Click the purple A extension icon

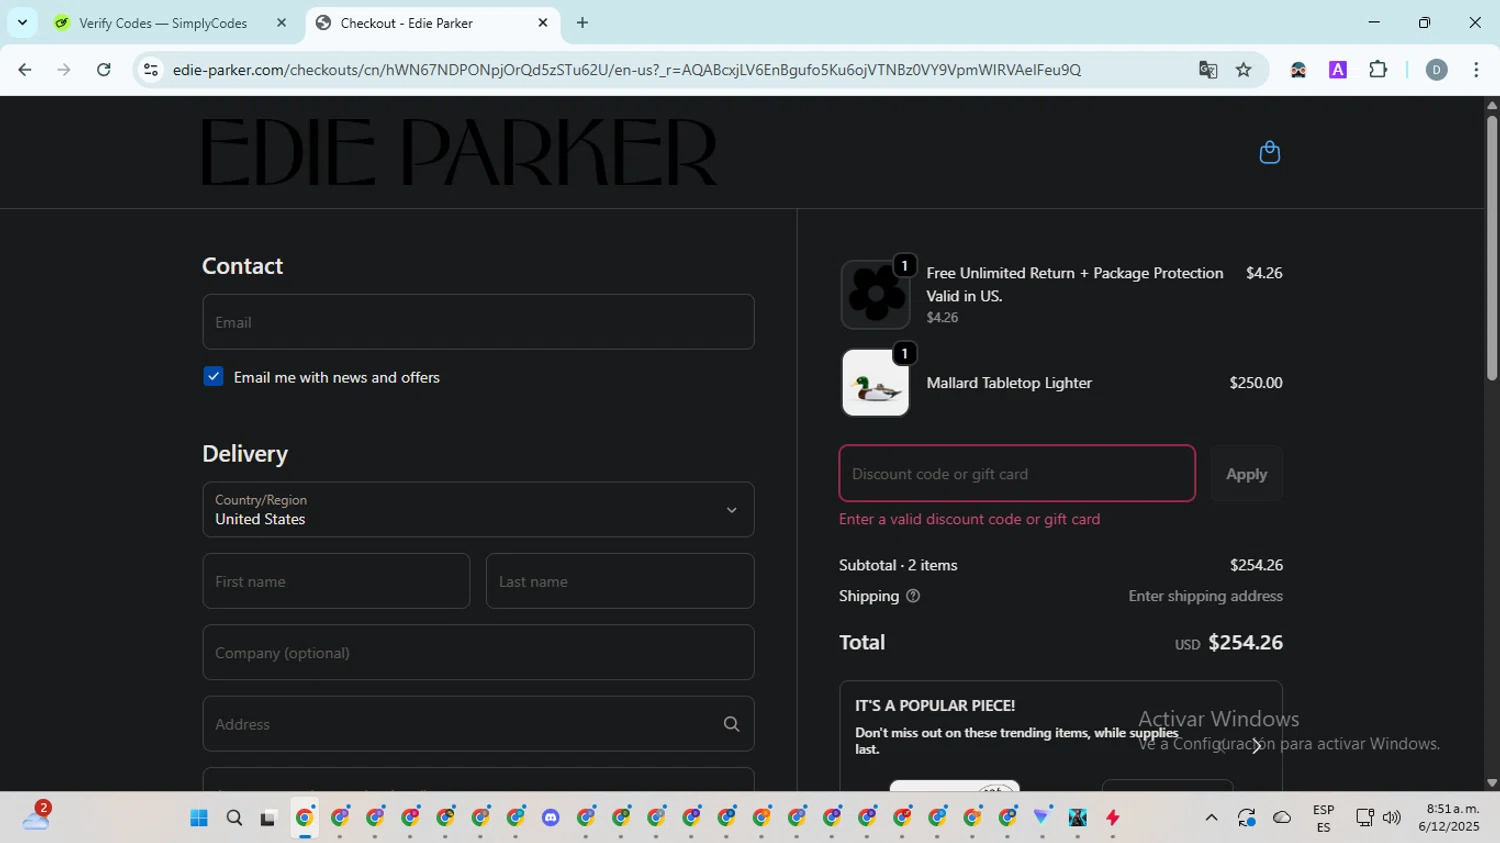(1338, 70)
